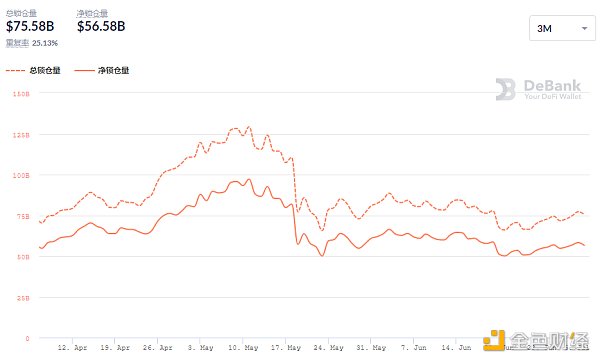
Task: Select the 12. Apr axis label
Action: pos(72,348)
